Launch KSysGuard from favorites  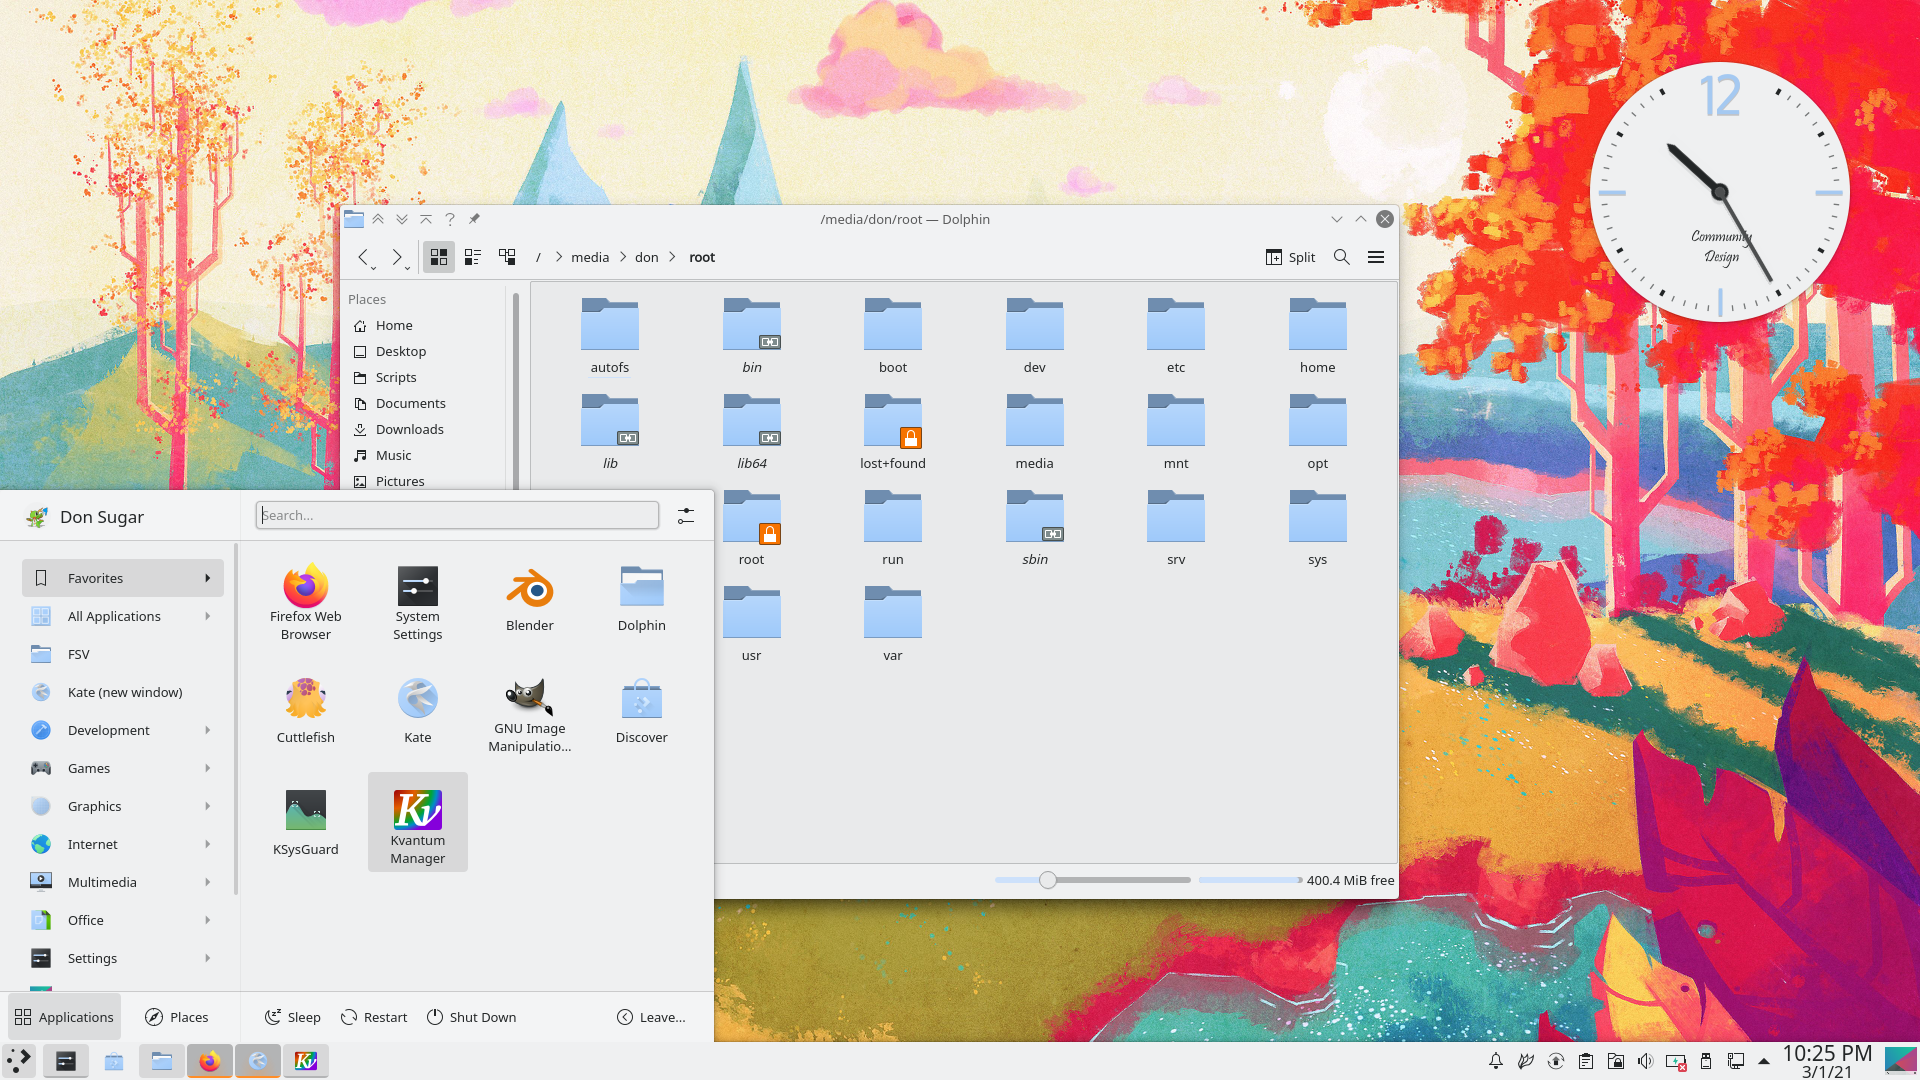pos(306,823)
